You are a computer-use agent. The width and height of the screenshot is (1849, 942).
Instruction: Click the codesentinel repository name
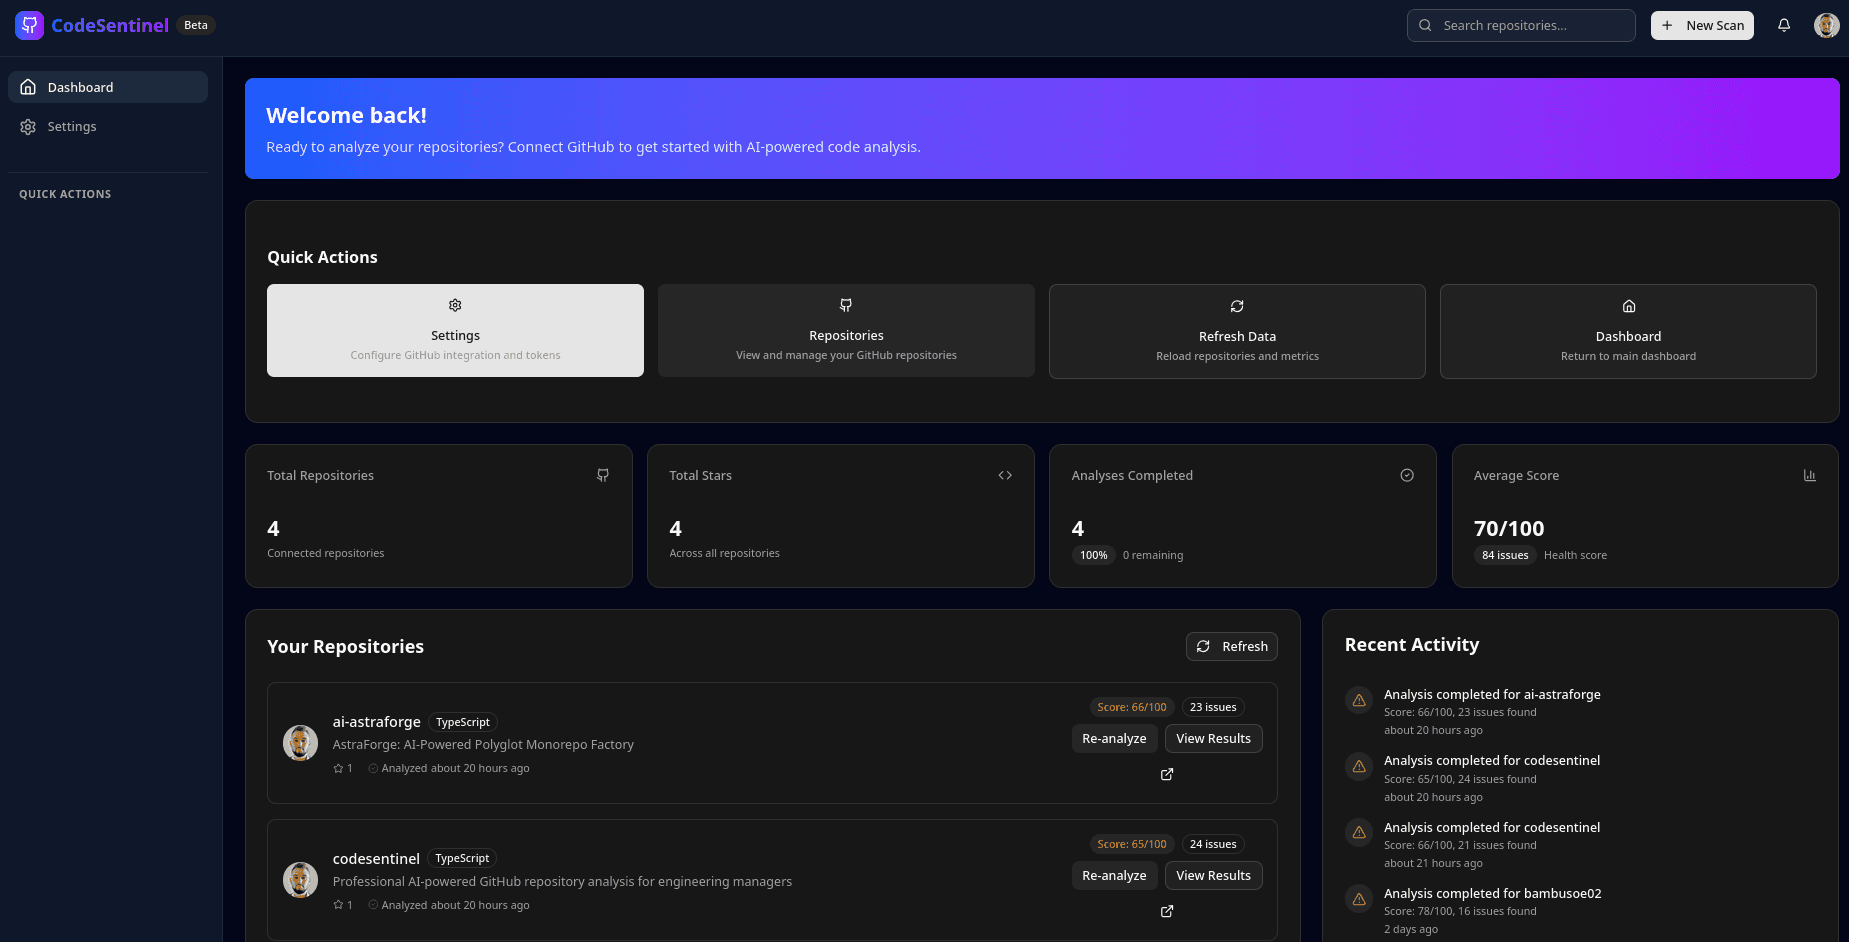pos(376,859)
